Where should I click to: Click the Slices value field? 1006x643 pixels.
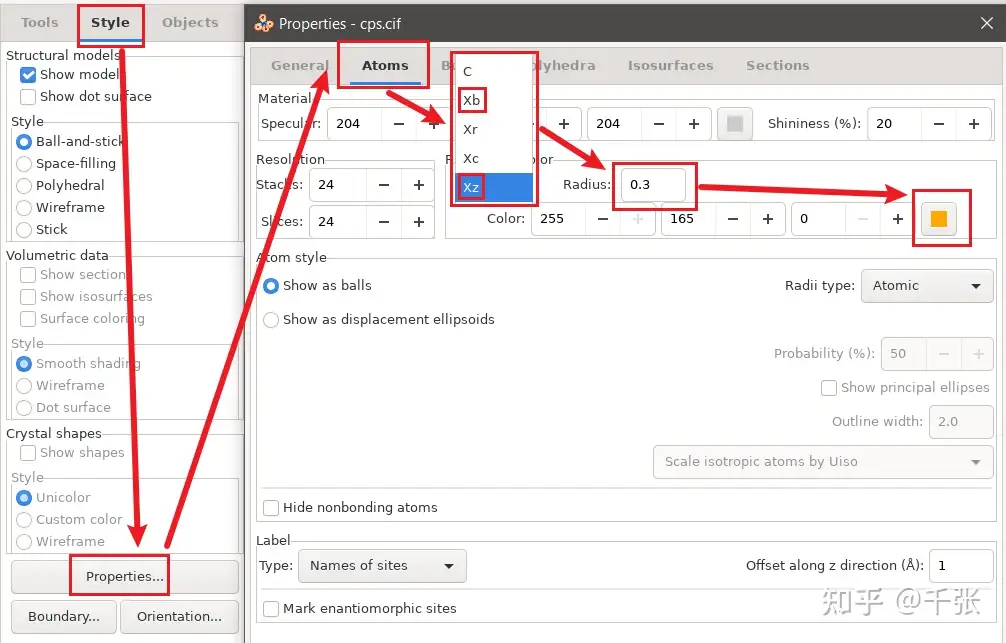(x=338, y=222)
